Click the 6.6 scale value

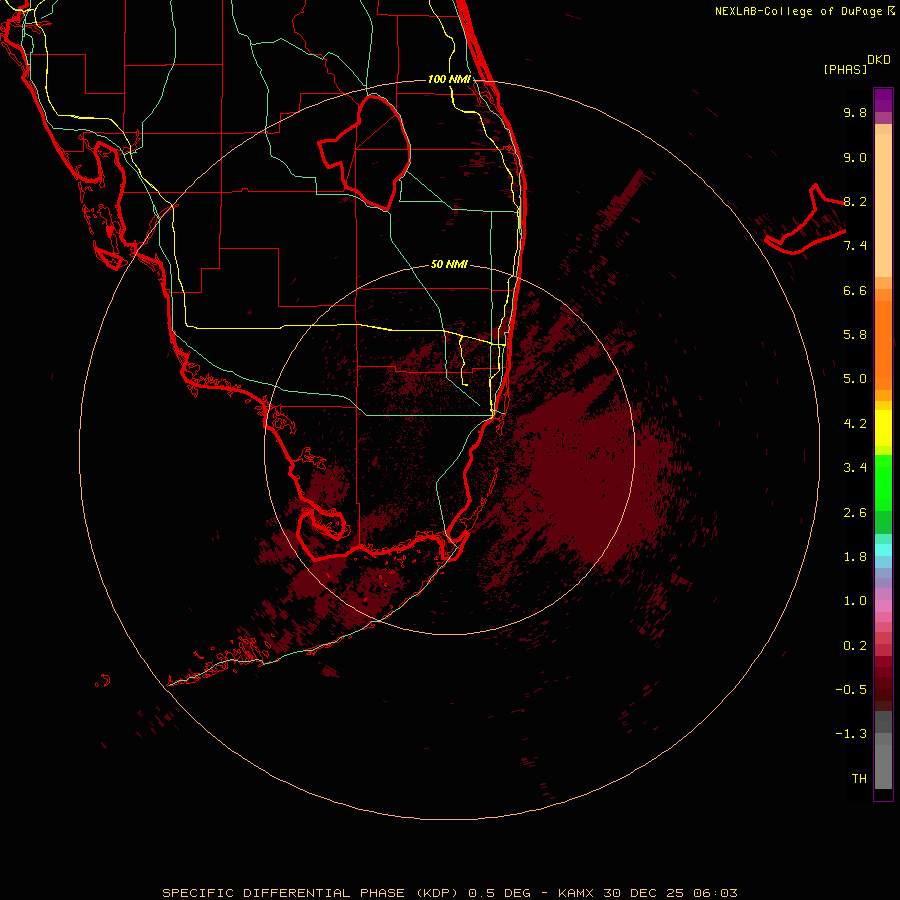point(855,291)
